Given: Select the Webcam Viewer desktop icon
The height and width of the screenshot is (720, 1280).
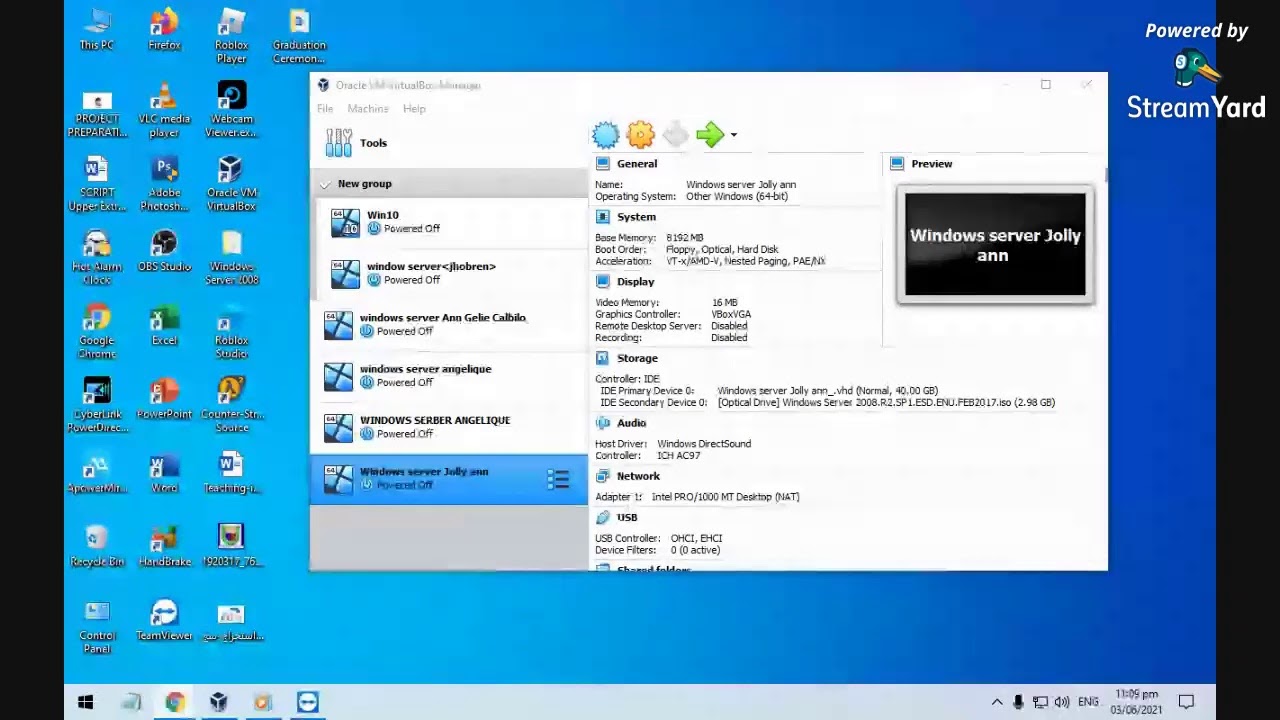Looking at the screenshot, I should point(231,111).
